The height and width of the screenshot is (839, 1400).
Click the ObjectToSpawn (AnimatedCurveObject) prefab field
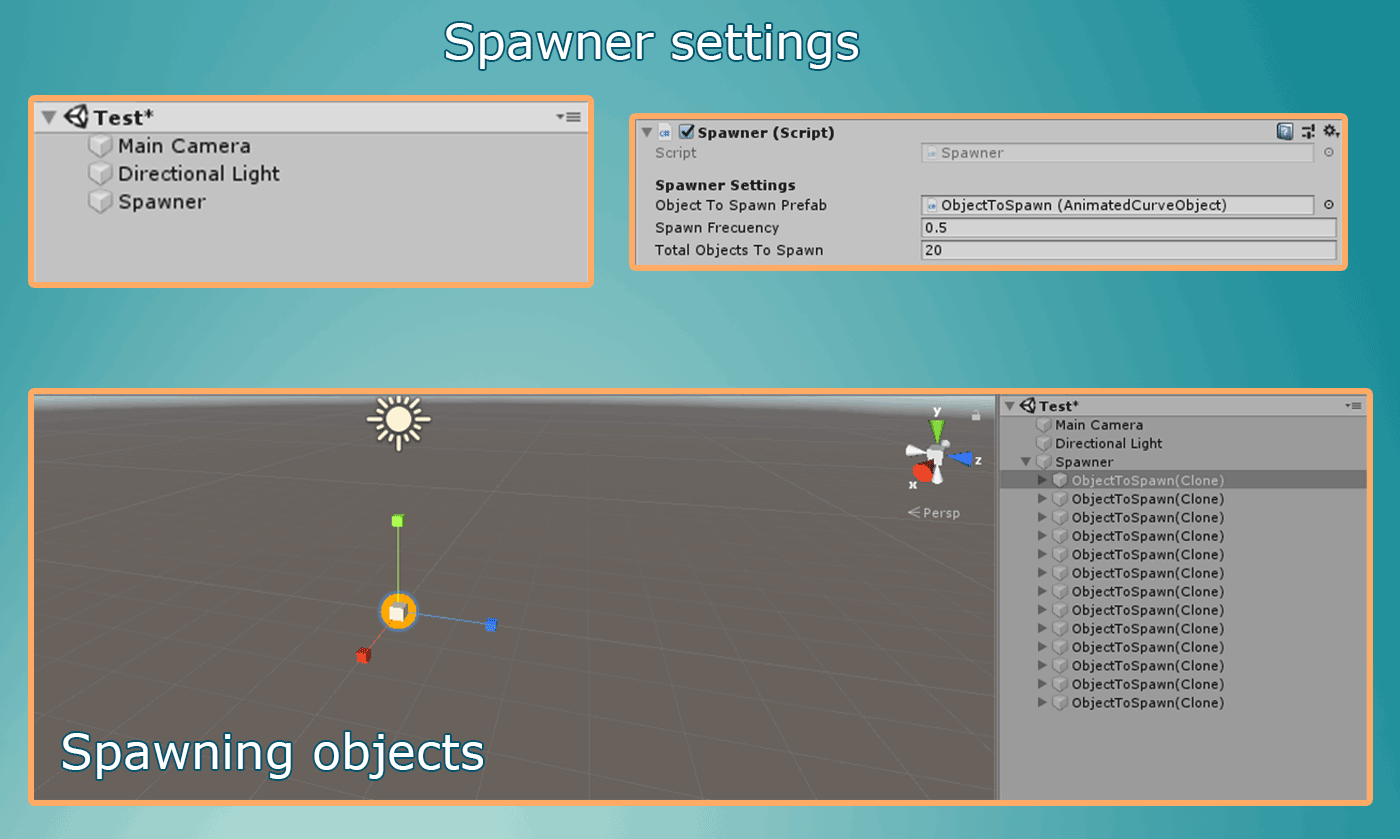pyautogui.click(x=1117, y=205)
